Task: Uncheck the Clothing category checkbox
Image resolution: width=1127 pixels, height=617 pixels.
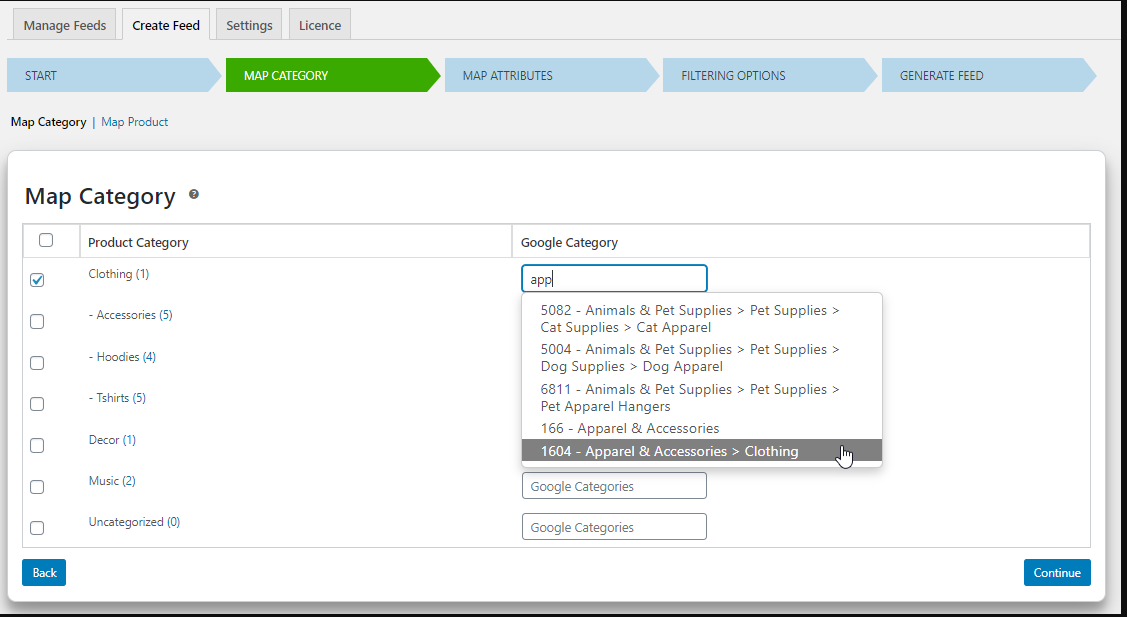Action: click(37, 281)
